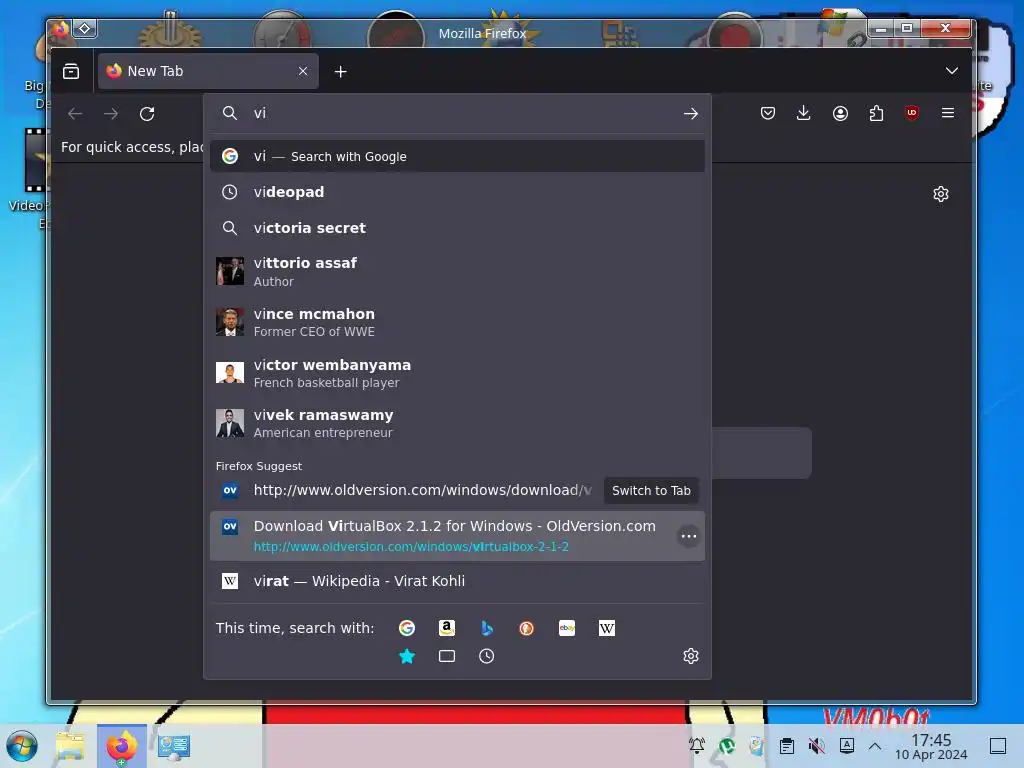Select vittorio assaf Author suggestion
Viewport: 1024px width, 768px height.
[x=457, y=272]
